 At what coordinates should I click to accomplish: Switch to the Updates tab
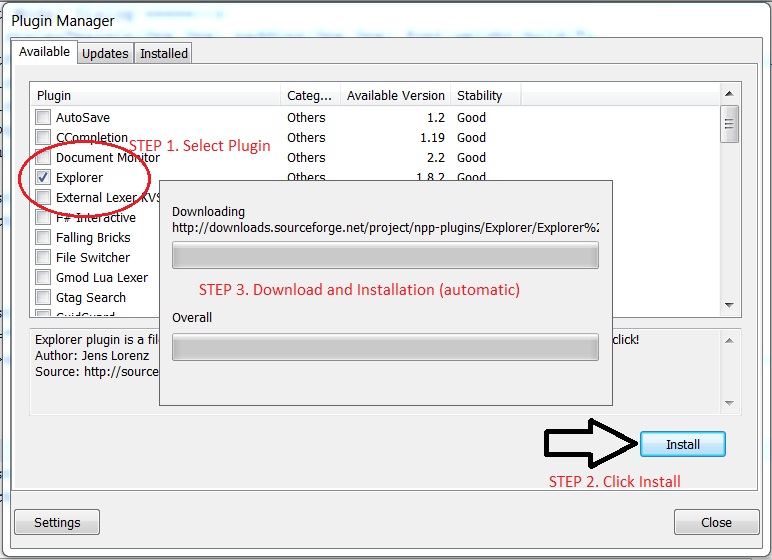[x=105, y=53]
